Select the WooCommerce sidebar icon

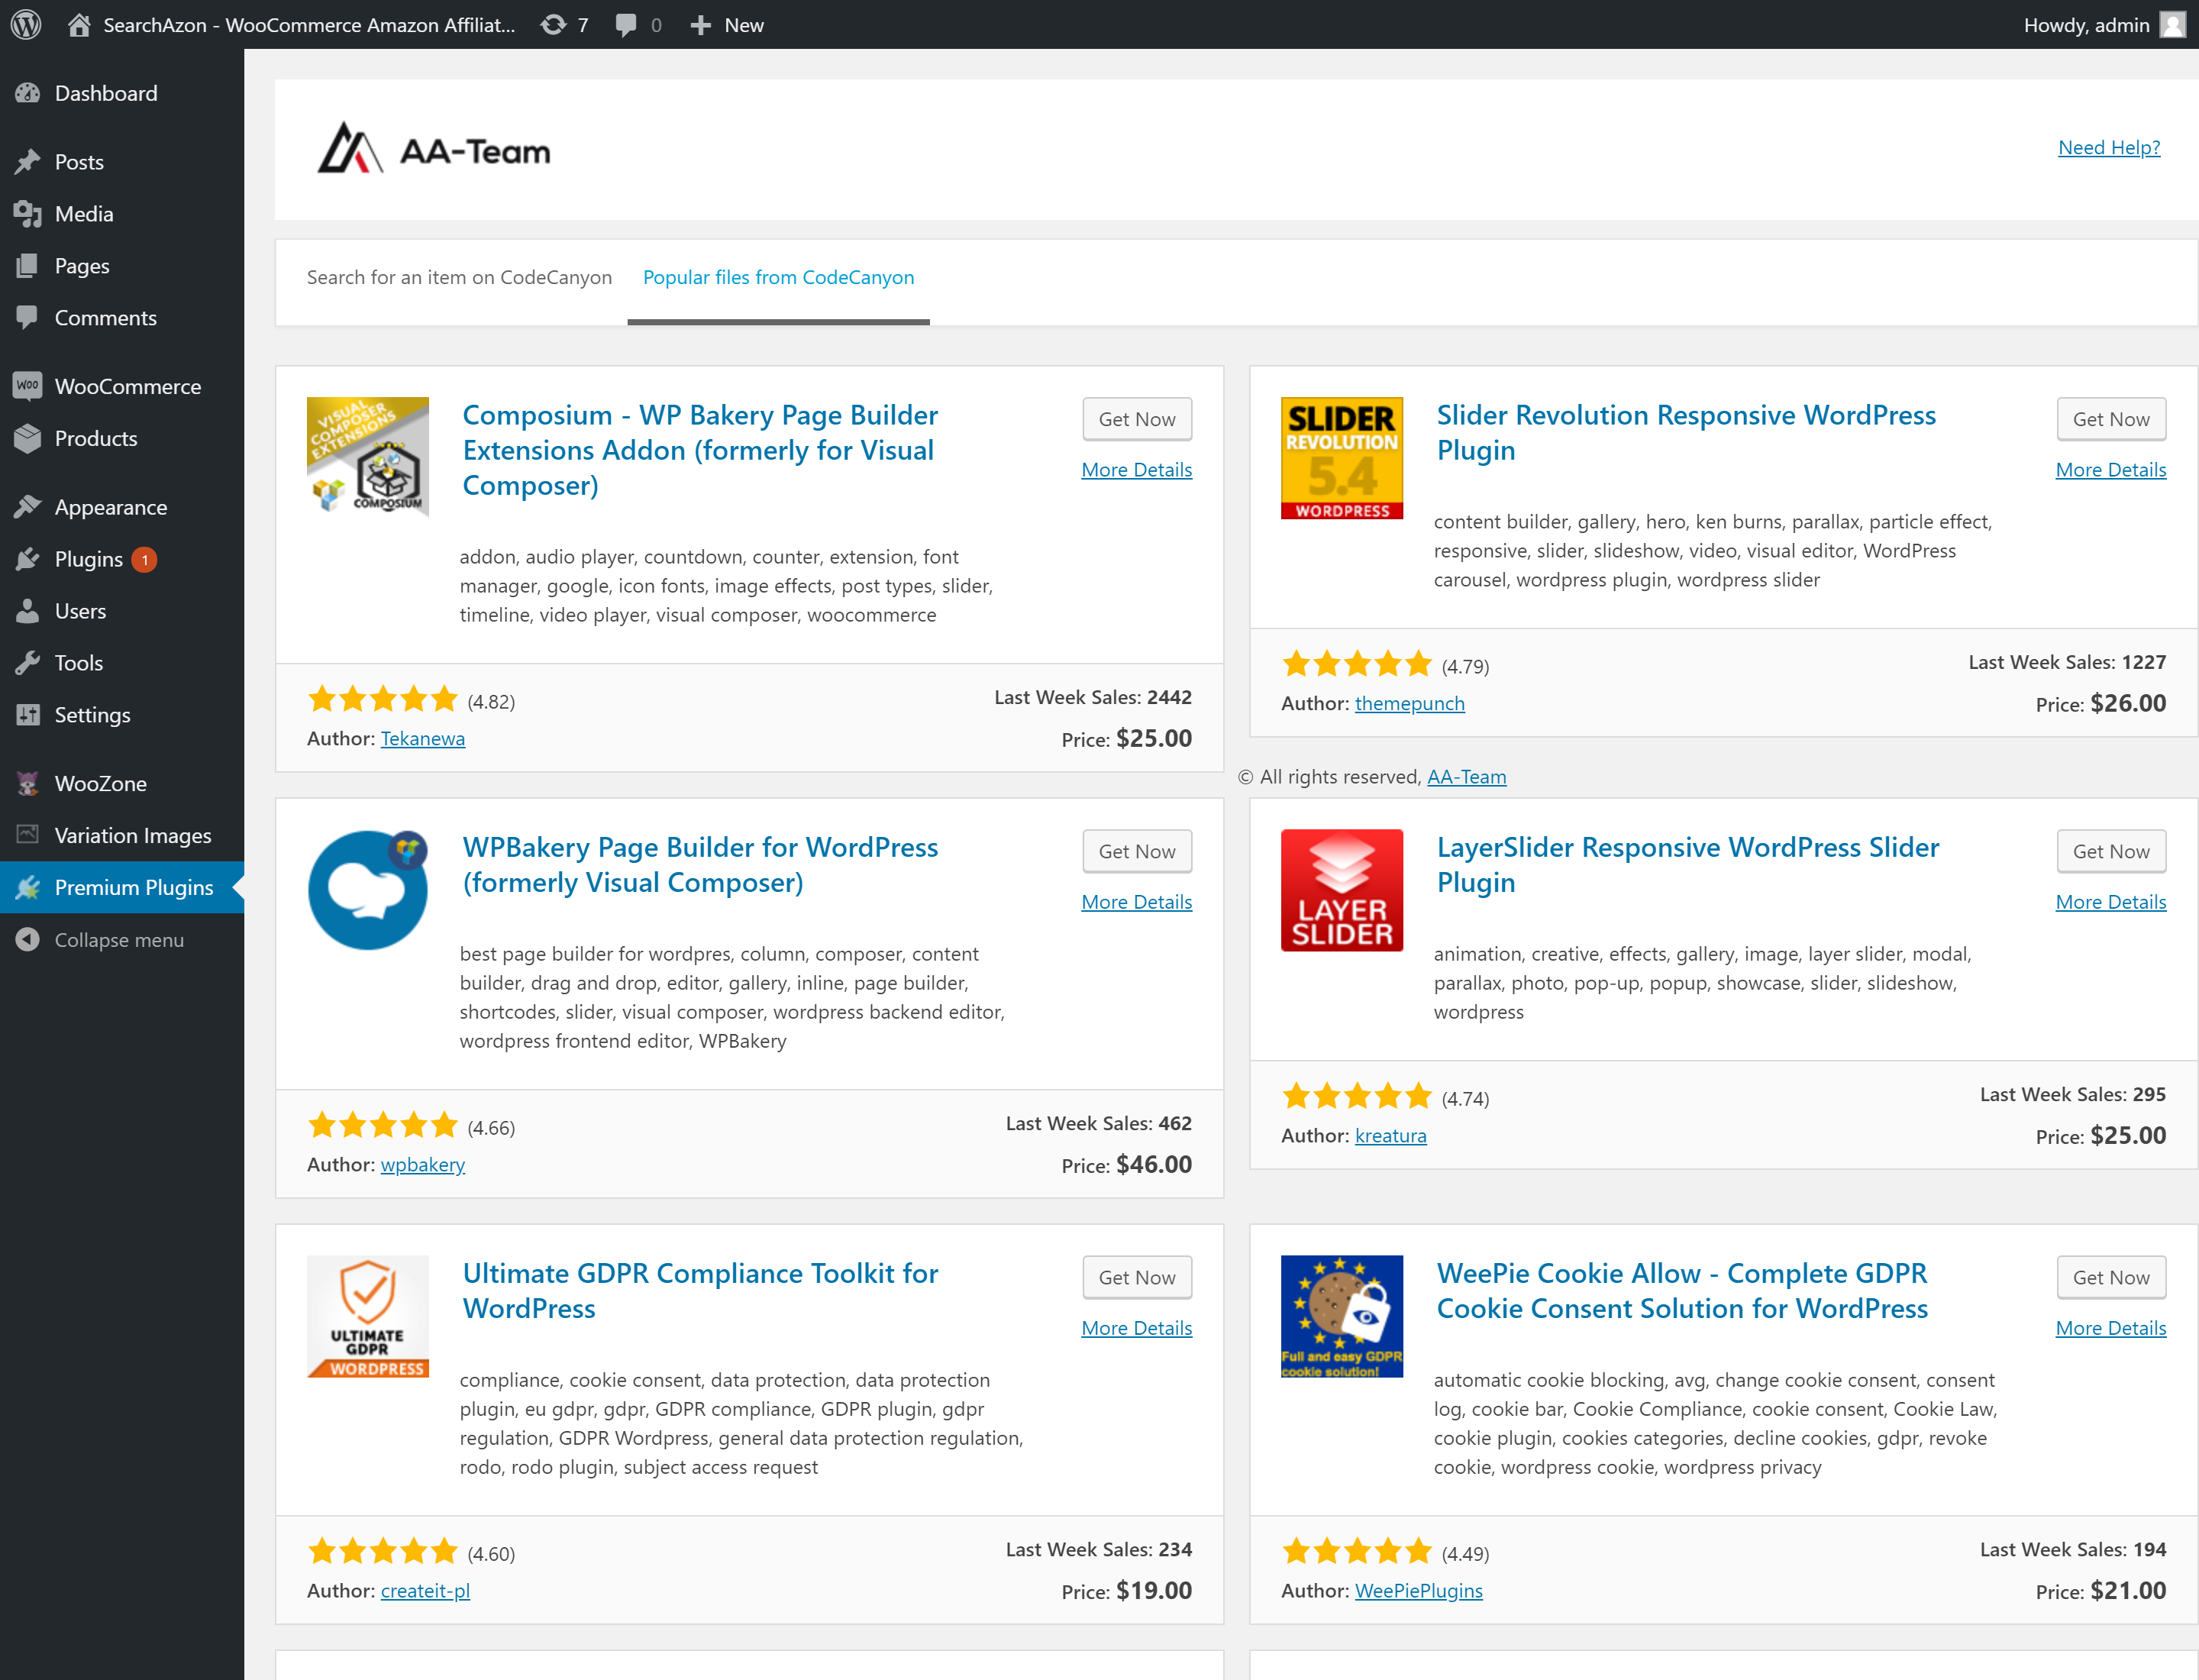[x=28, y=385]
